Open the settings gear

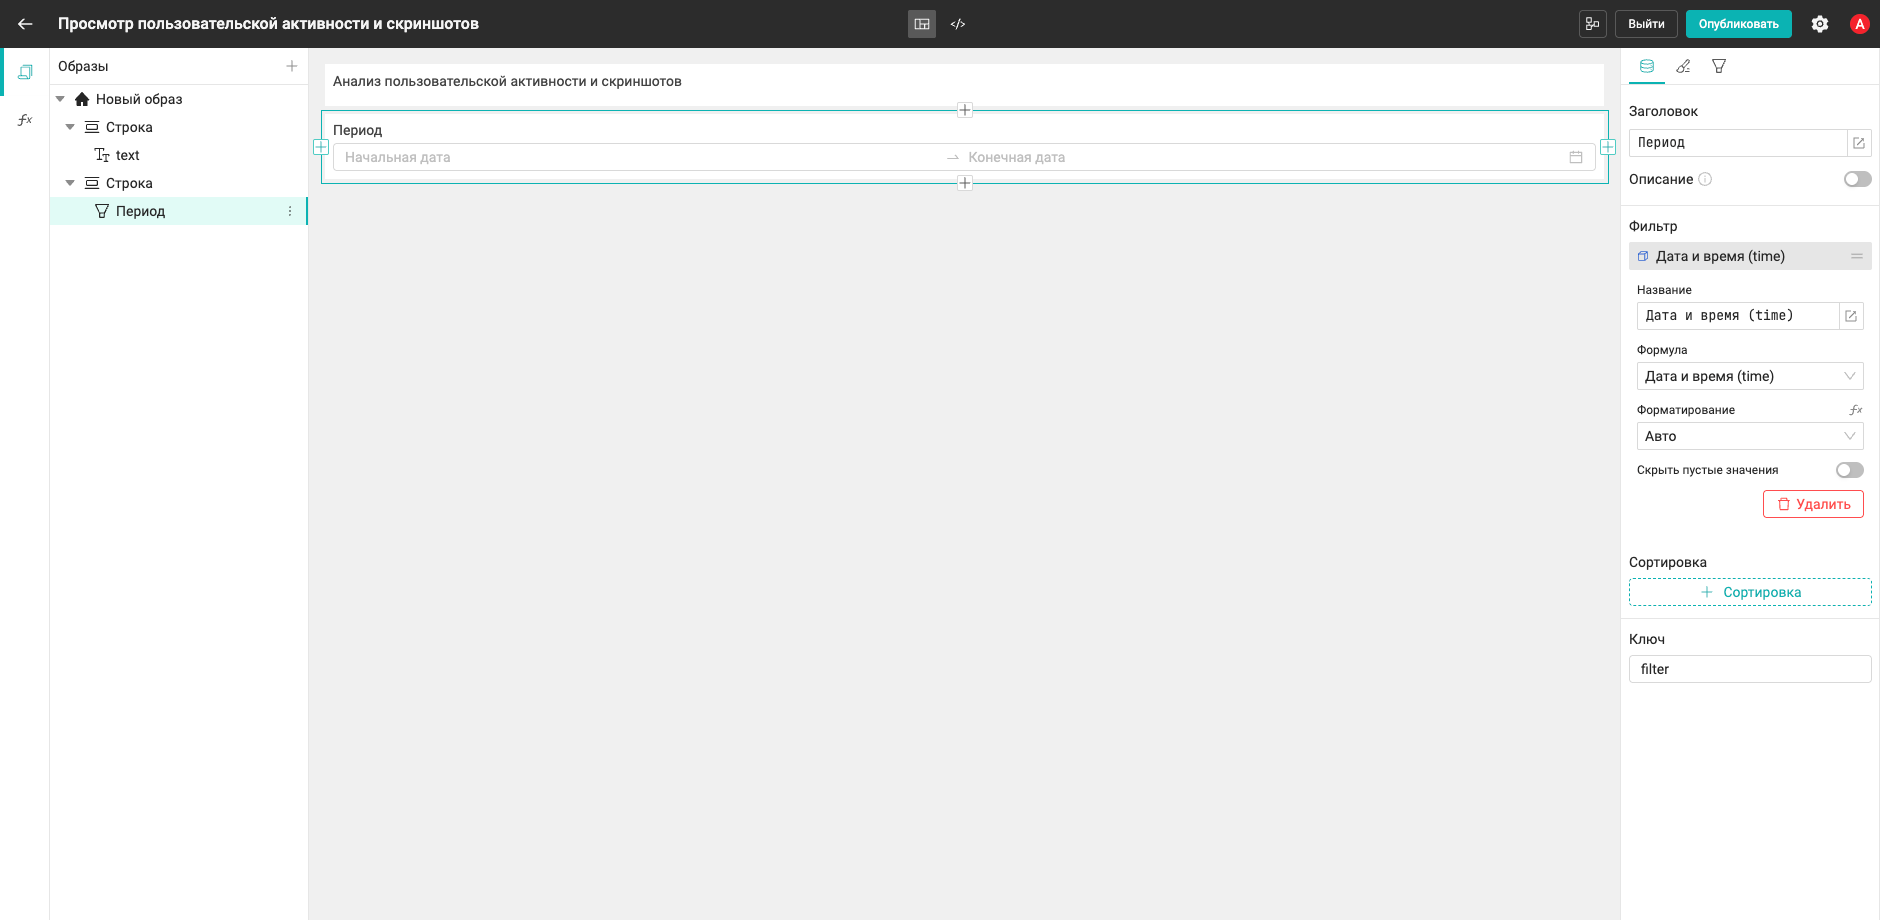click(x=1820, y=24)
